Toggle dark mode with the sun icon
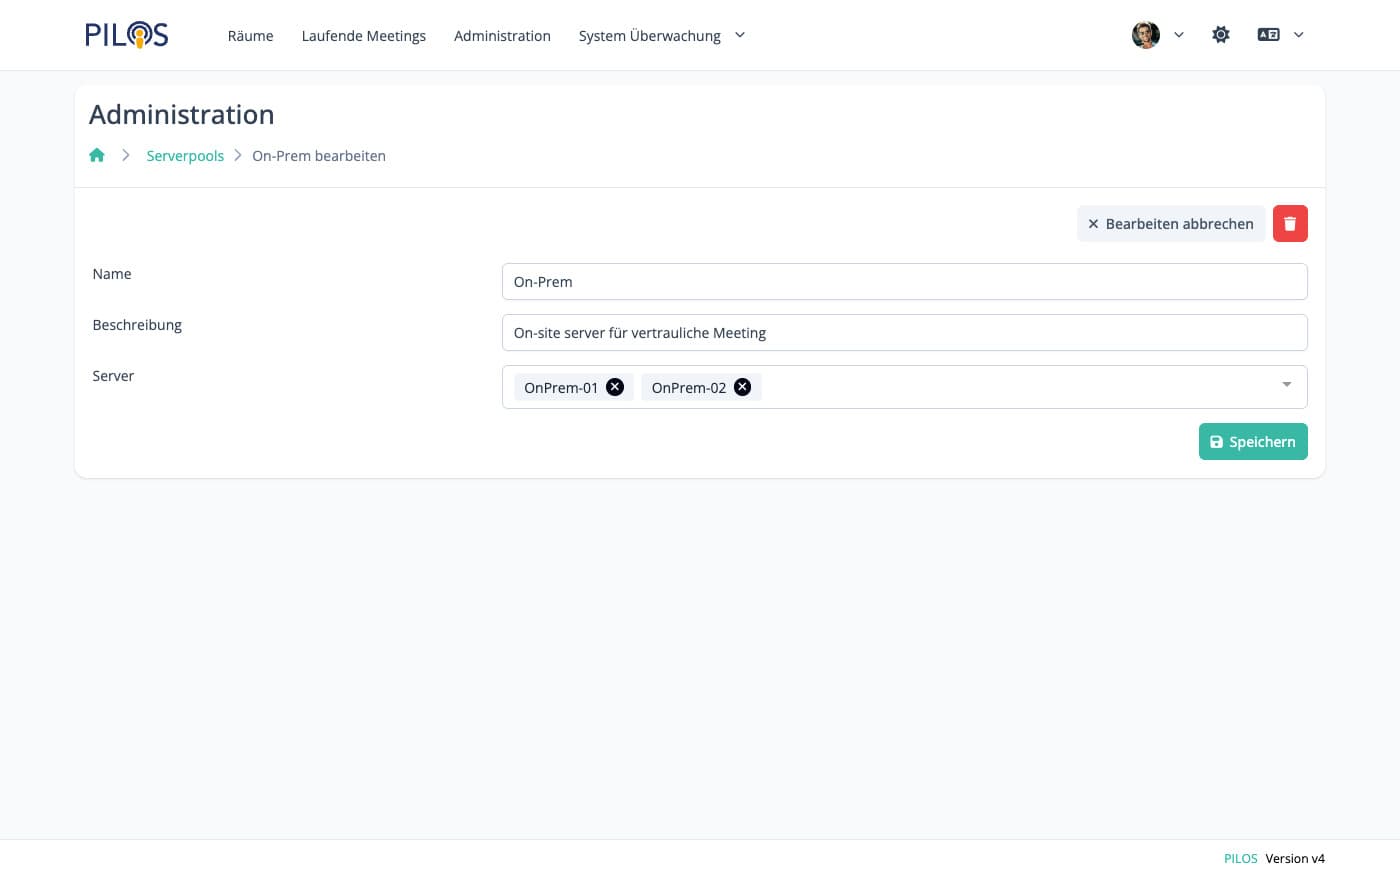Screen dimensions: 1400x875 click(x=1220, y=35)
